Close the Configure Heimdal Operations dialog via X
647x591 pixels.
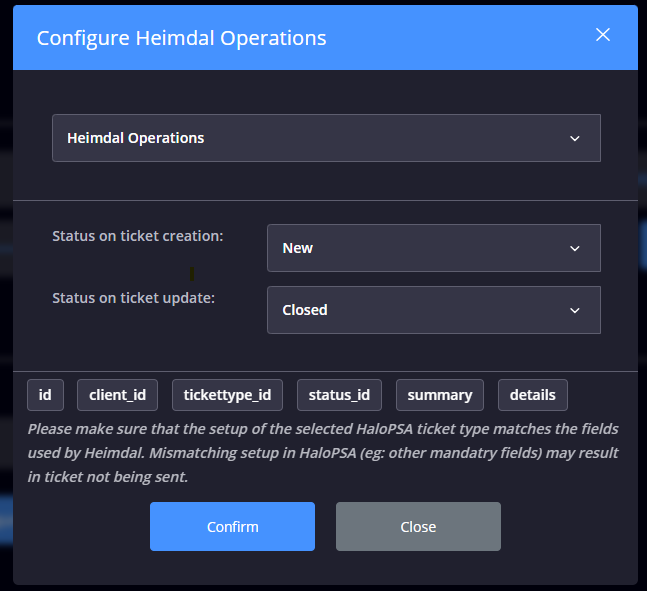[603, 35]
